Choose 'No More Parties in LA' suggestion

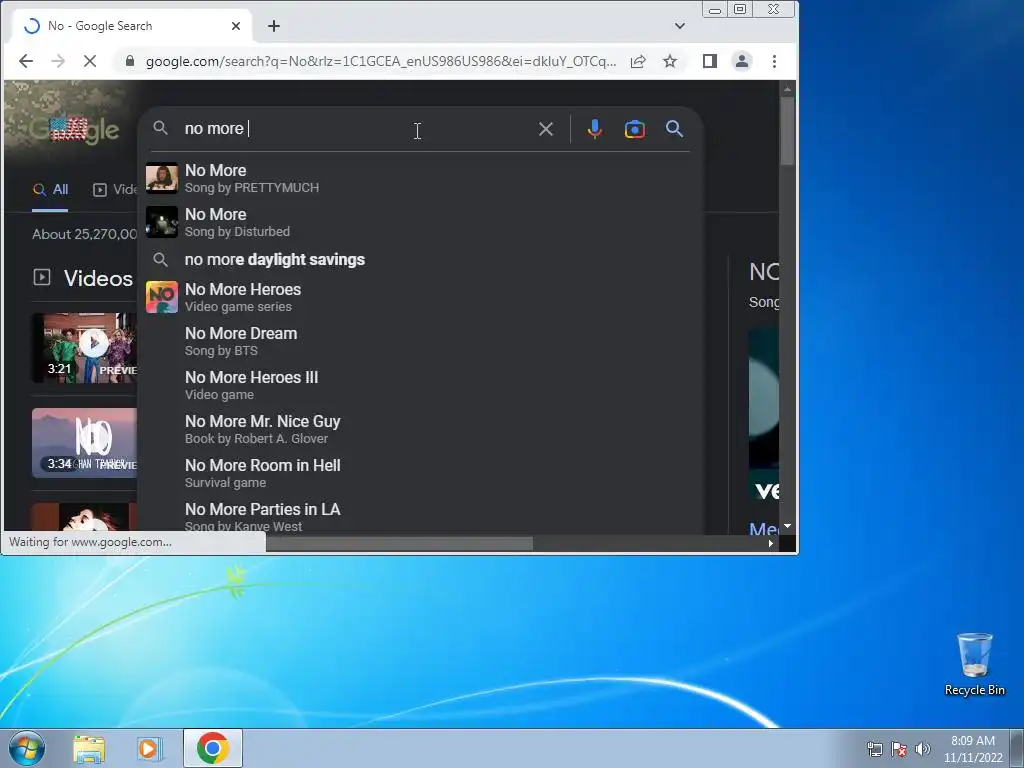click(x=418, y=517)
